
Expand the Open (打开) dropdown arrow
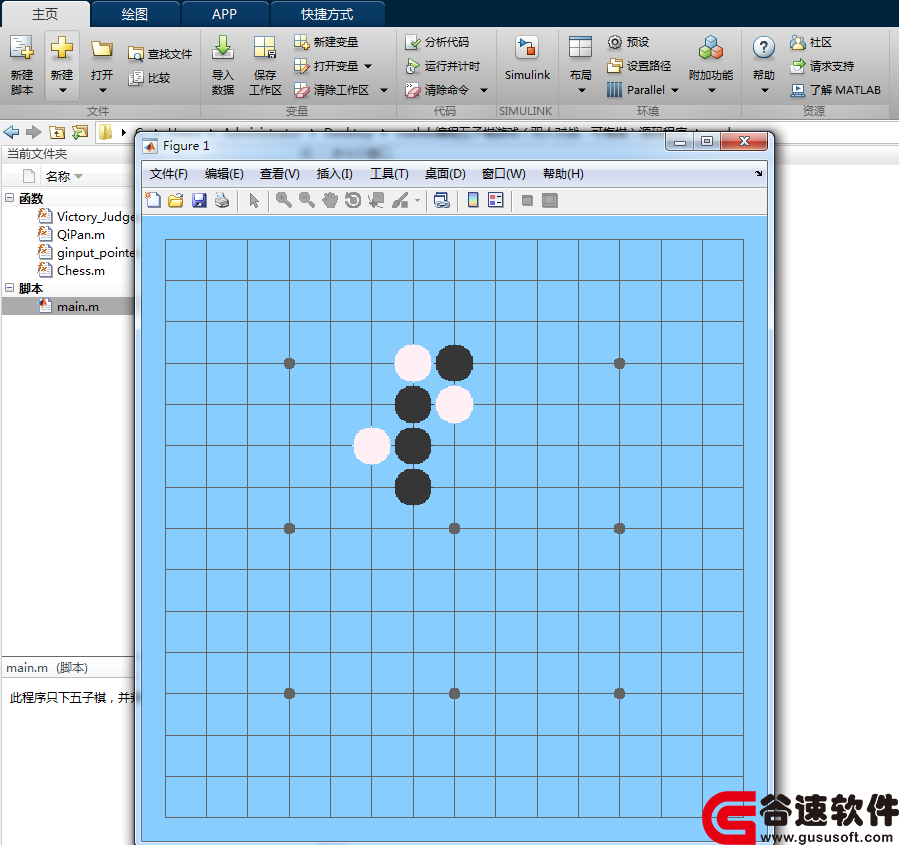tap(102, 91)
